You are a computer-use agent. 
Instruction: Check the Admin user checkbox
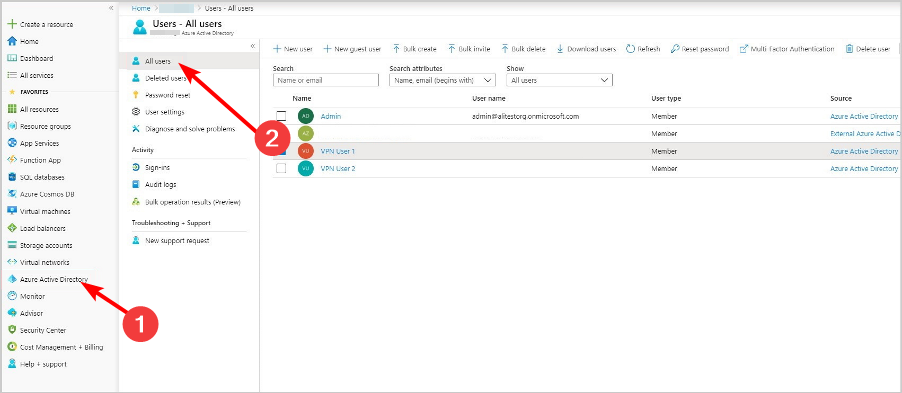[281, 116]
